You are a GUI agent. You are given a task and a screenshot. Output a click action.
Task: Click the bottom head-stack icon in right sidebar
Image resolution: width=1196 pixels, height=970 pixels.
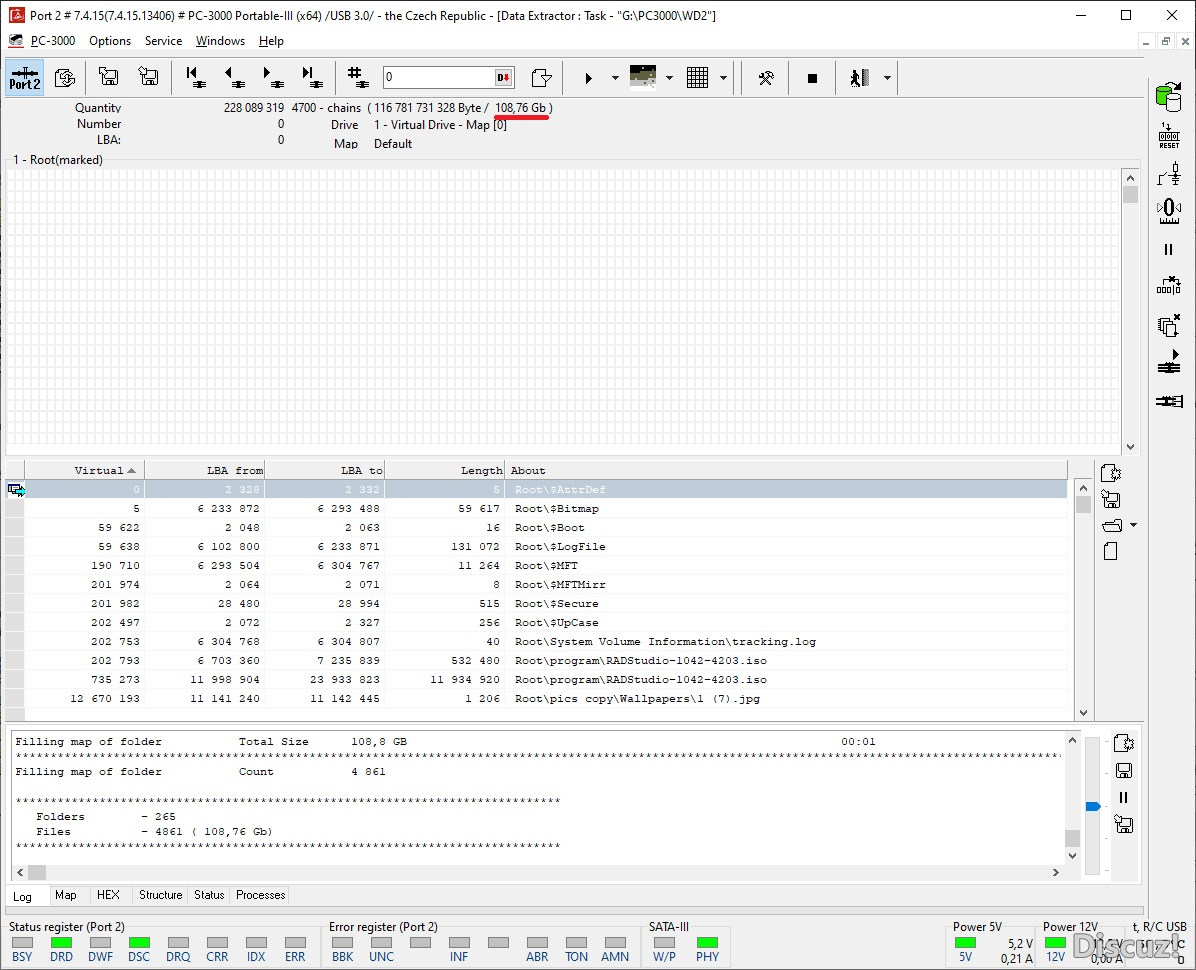[x=1169, y=400]
